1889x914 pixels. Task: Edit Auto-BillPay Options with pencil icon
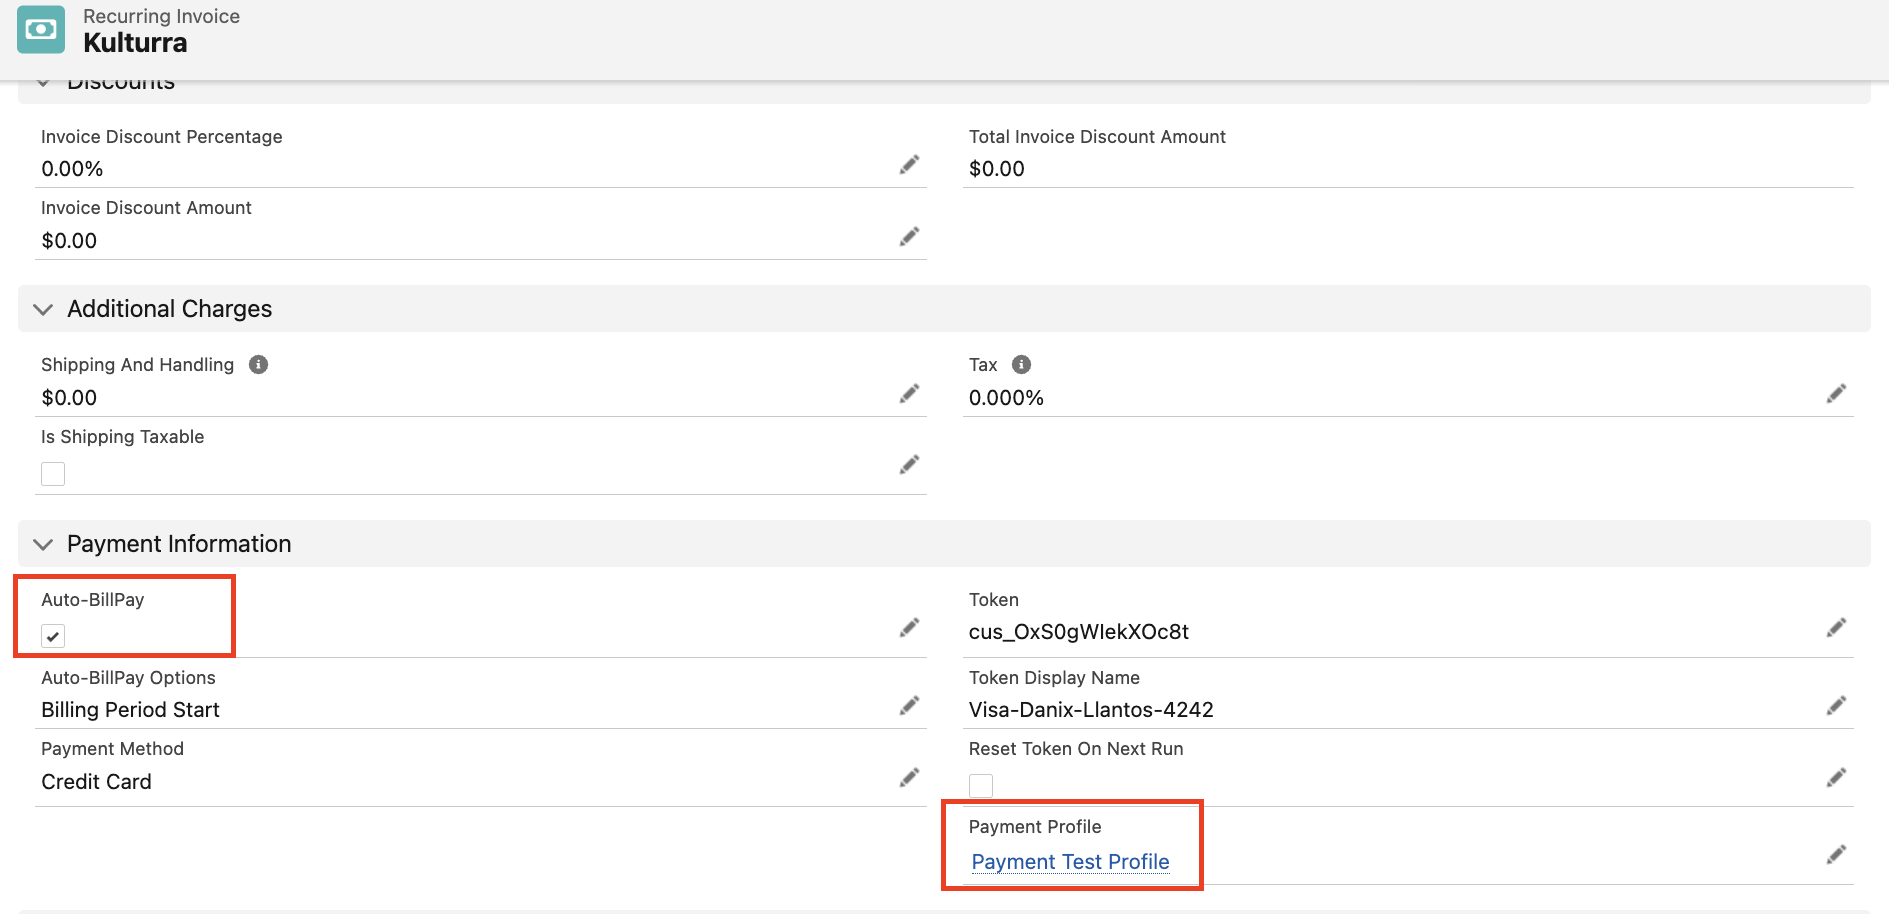[x=909, y=706]
